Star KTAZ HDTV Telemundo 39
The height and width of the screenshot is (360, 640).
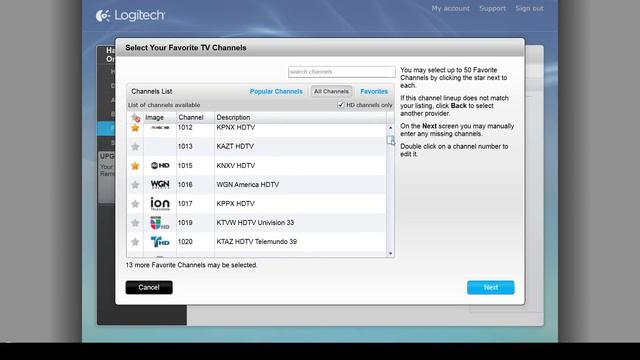coord(135,242)
